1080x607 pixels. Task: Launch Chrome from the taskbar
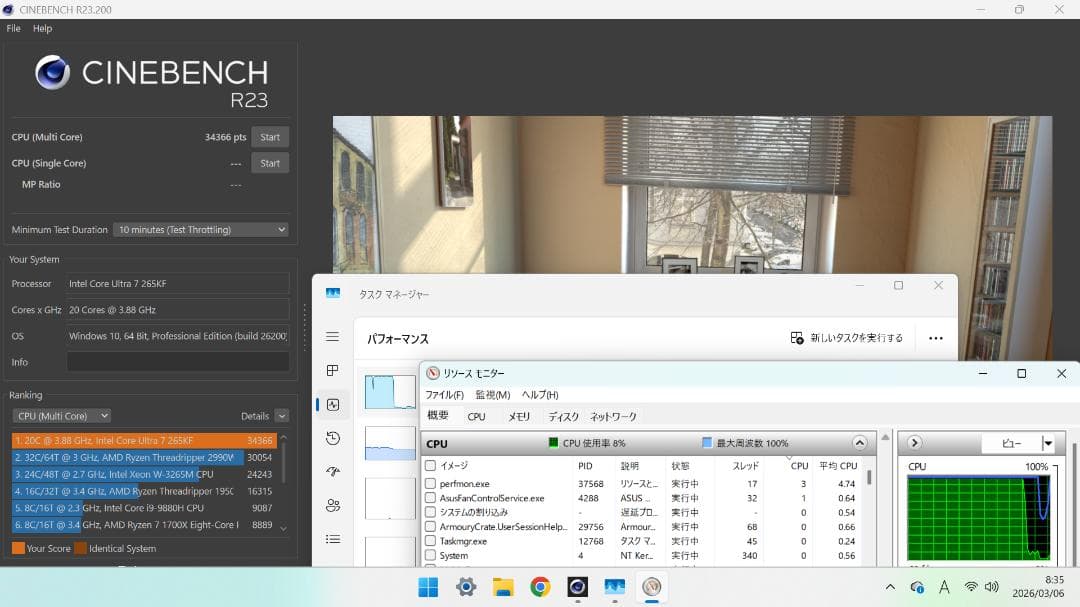(540, 587)
